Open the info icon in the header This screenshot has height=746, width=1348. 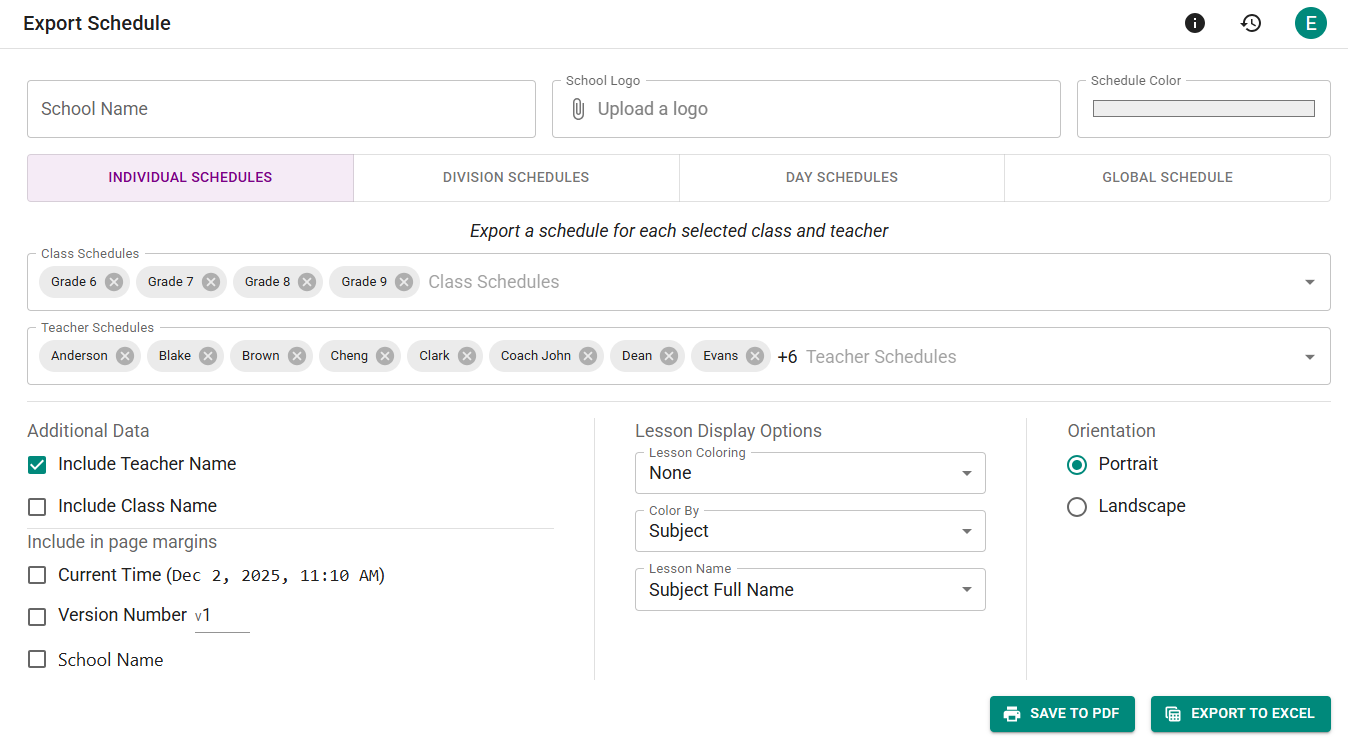pyautogui.click(x=1194, y=22)
